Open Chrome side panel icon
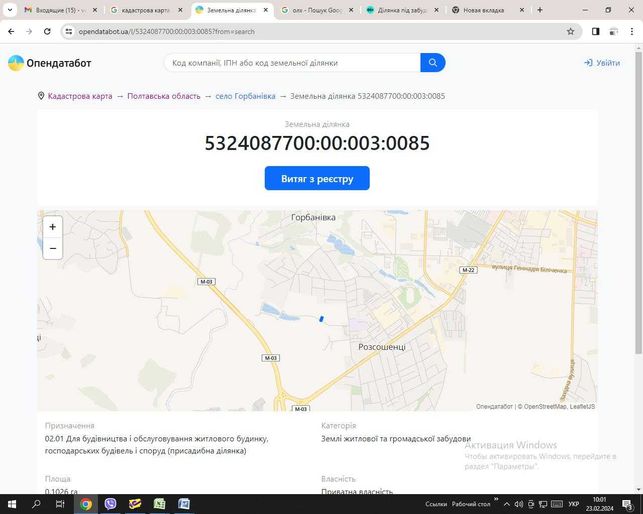 coord(595,31)
